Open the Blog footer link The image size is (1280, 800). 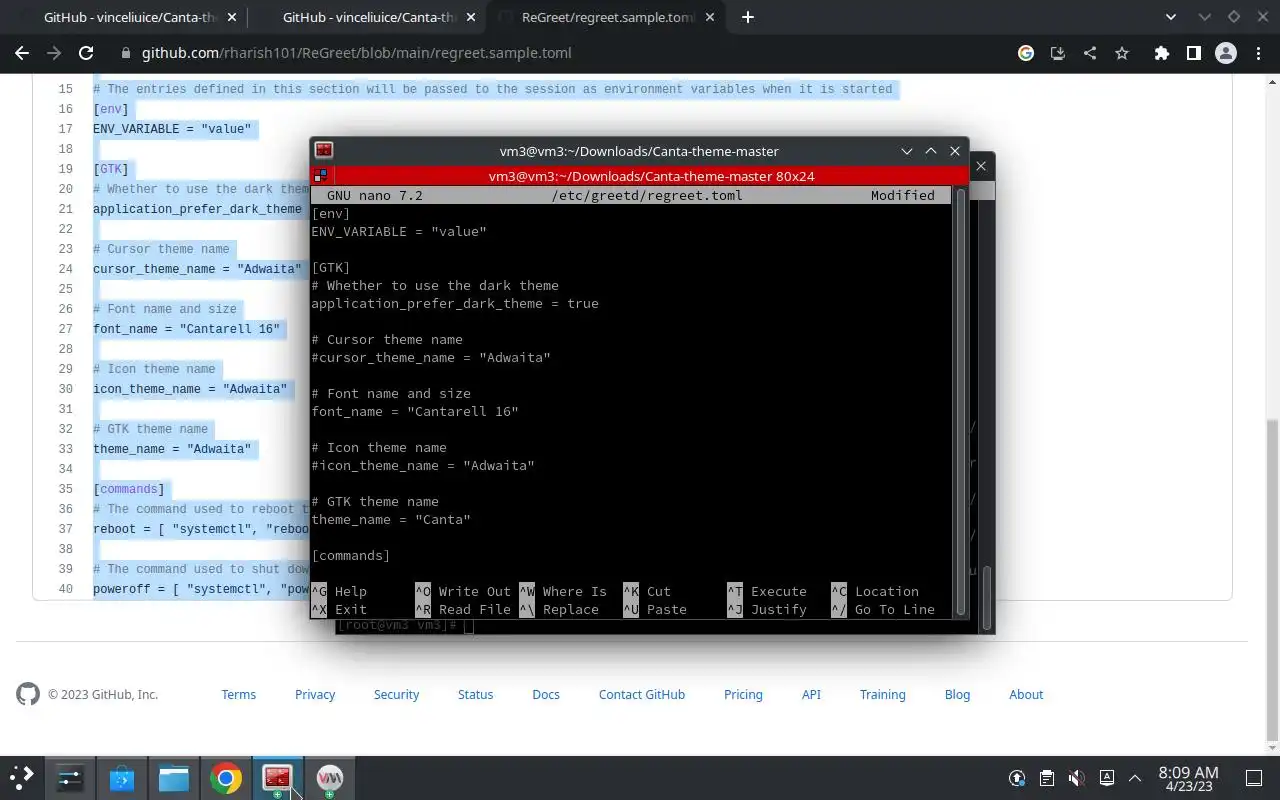(x=957, y=694)
